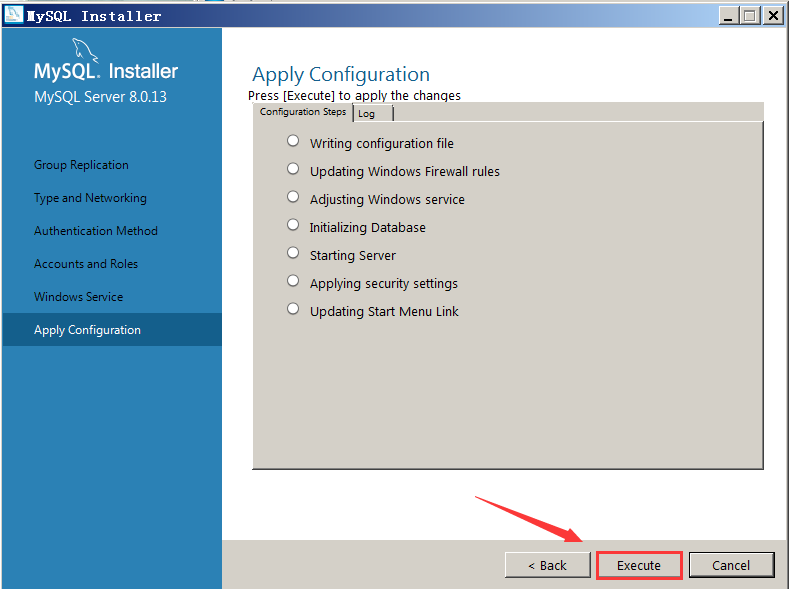
Task: Click the Execute button
Action: click(x=639, y=565)
